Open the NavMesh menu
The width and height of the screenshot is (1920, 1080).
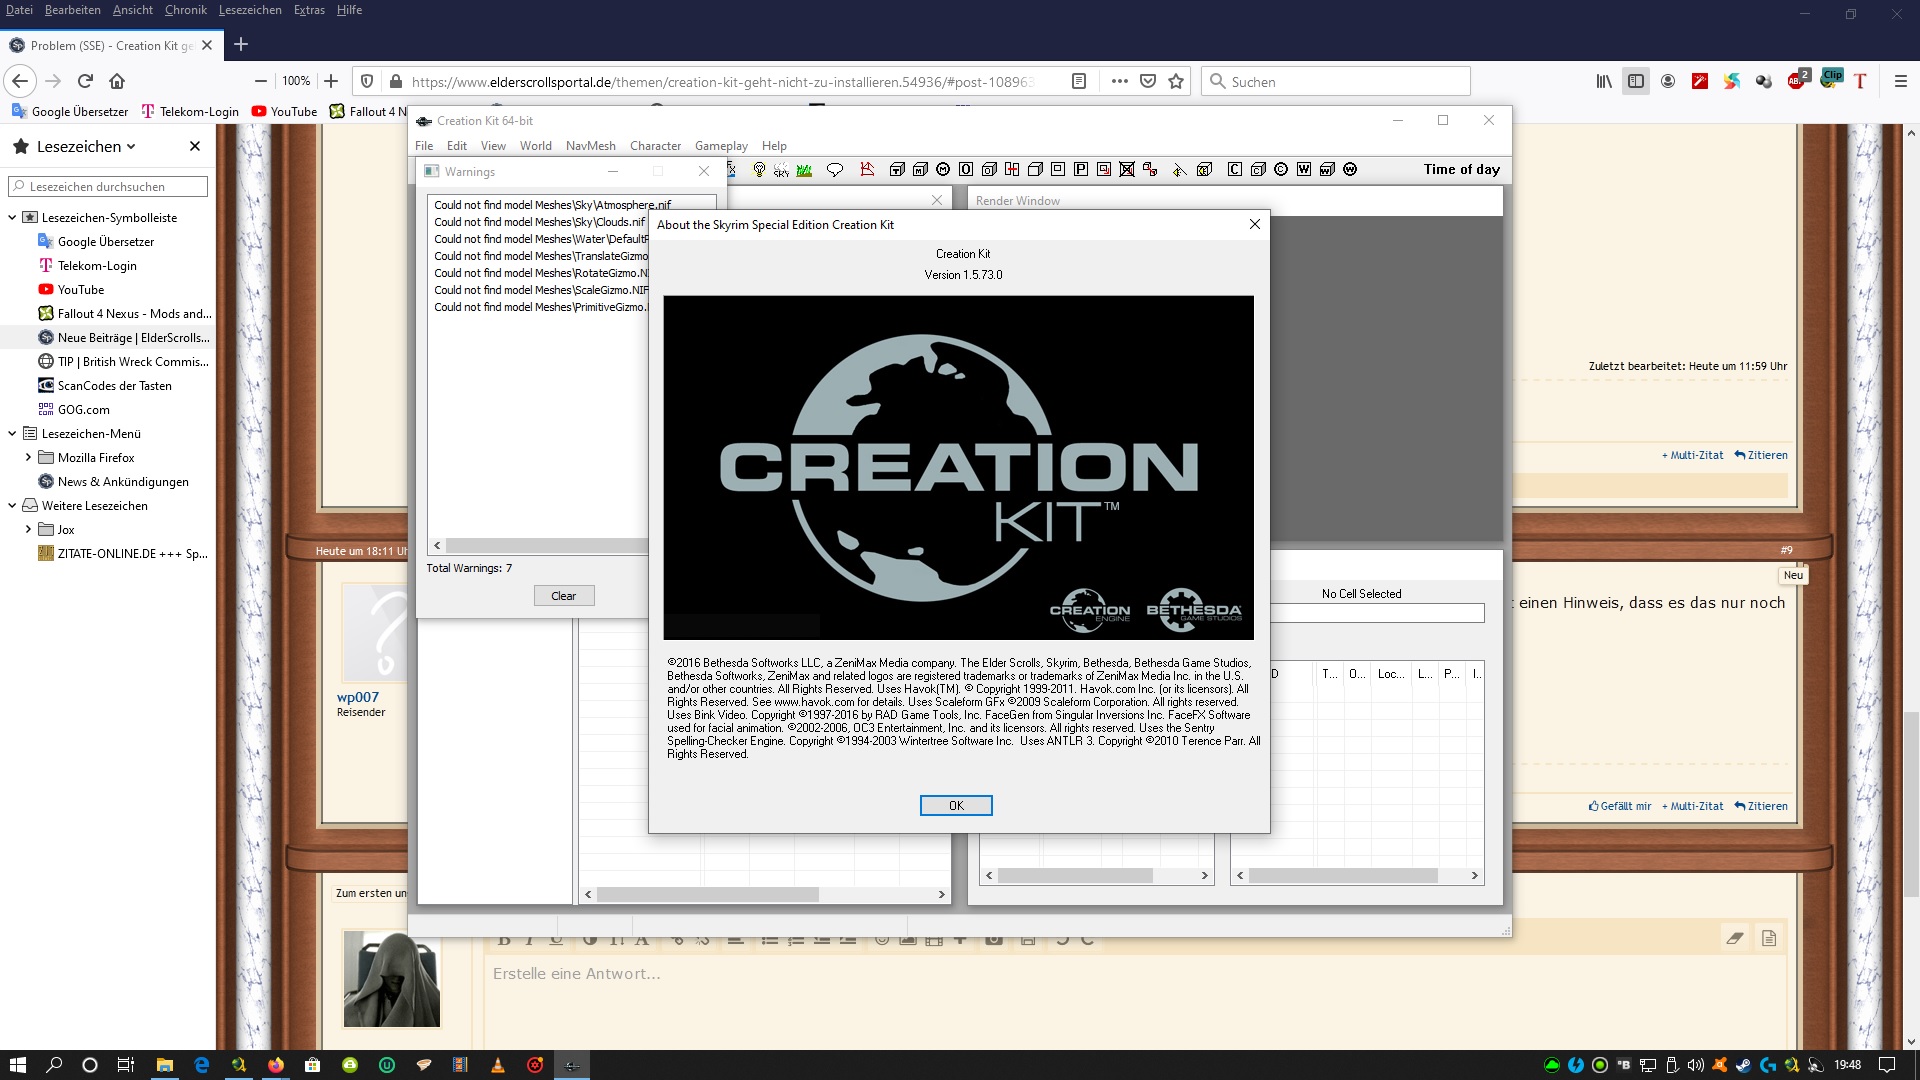click(x=590, y=146)
